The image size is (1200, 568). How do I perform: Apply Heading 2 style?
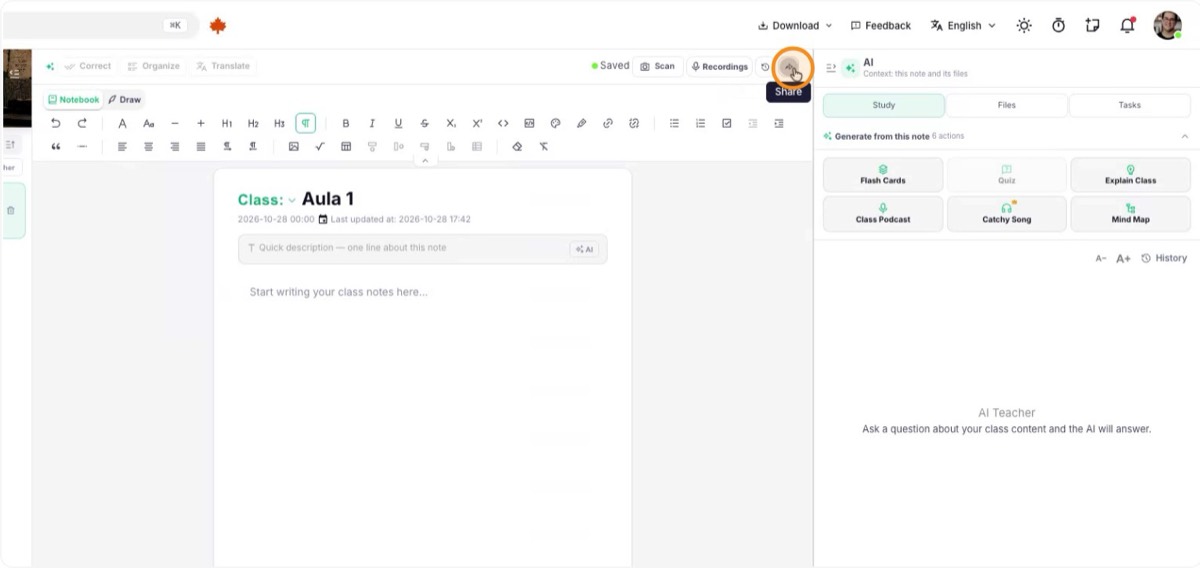click(253, 123)
